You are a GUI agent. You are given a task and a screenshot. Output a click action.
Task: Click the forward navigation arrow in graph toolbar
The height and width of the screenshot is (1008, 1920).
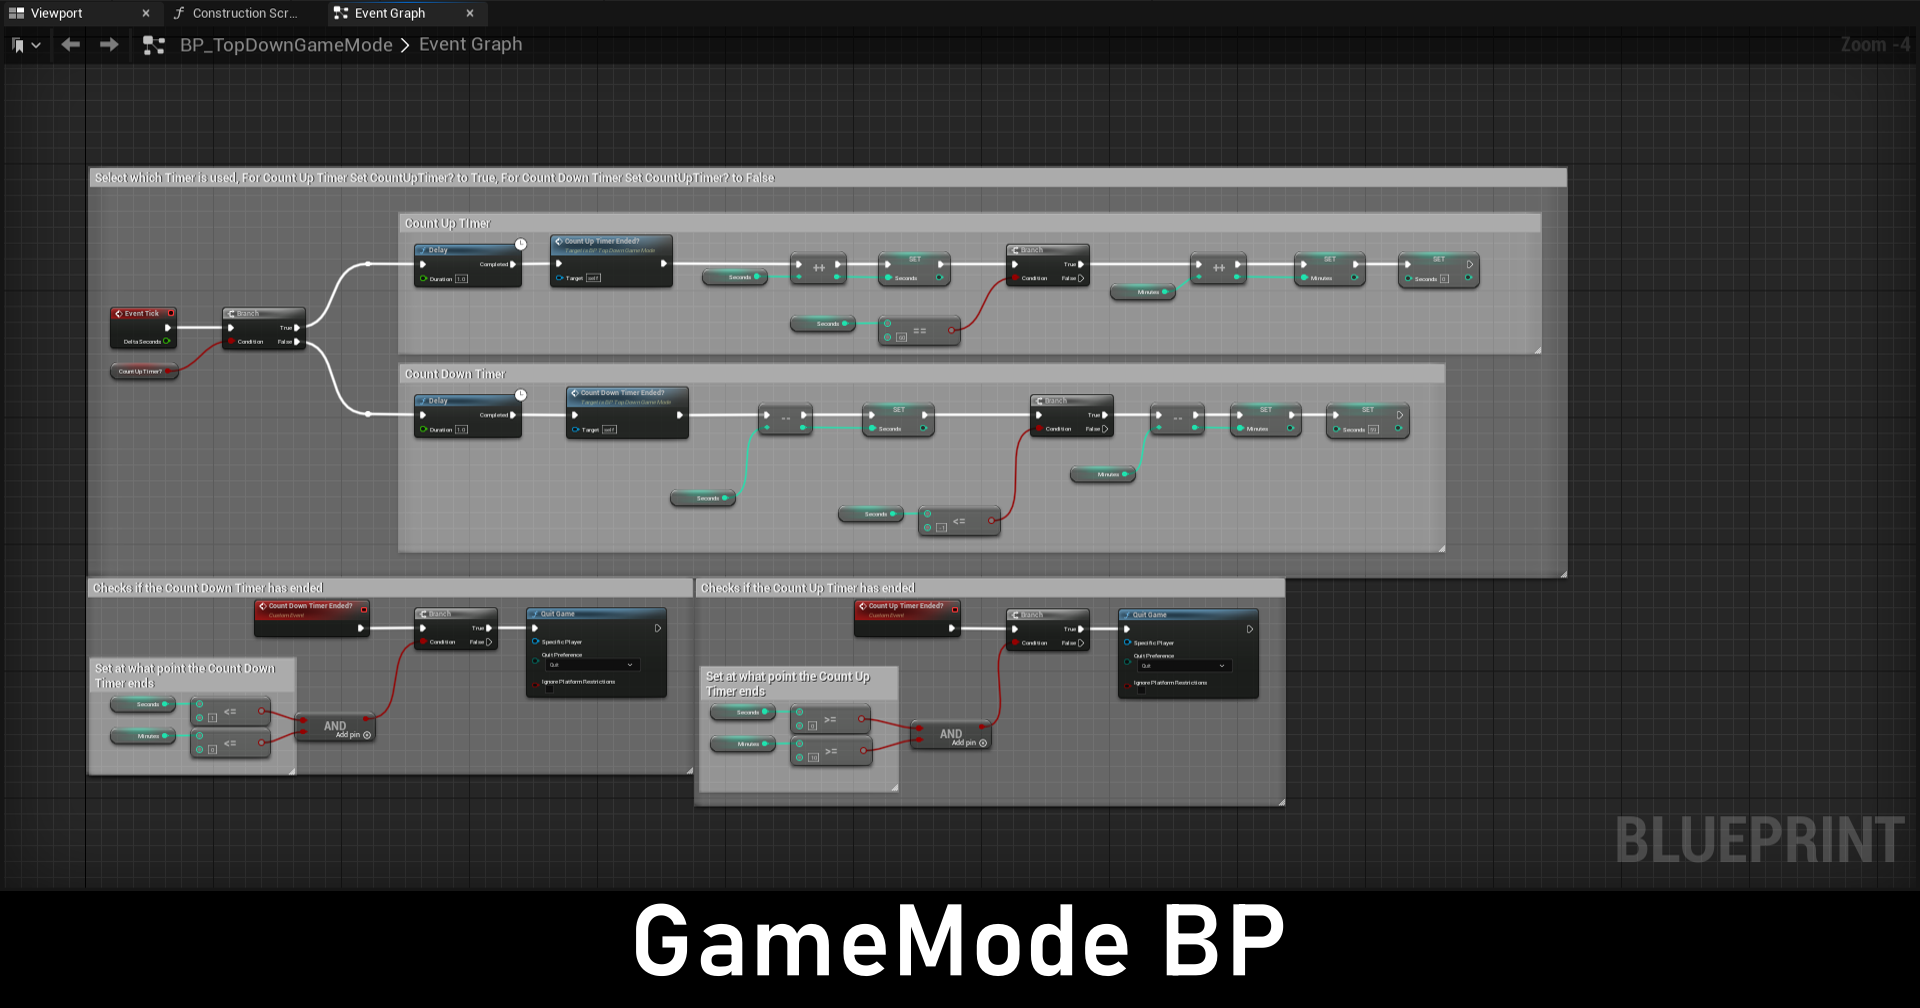click(109, 45)
